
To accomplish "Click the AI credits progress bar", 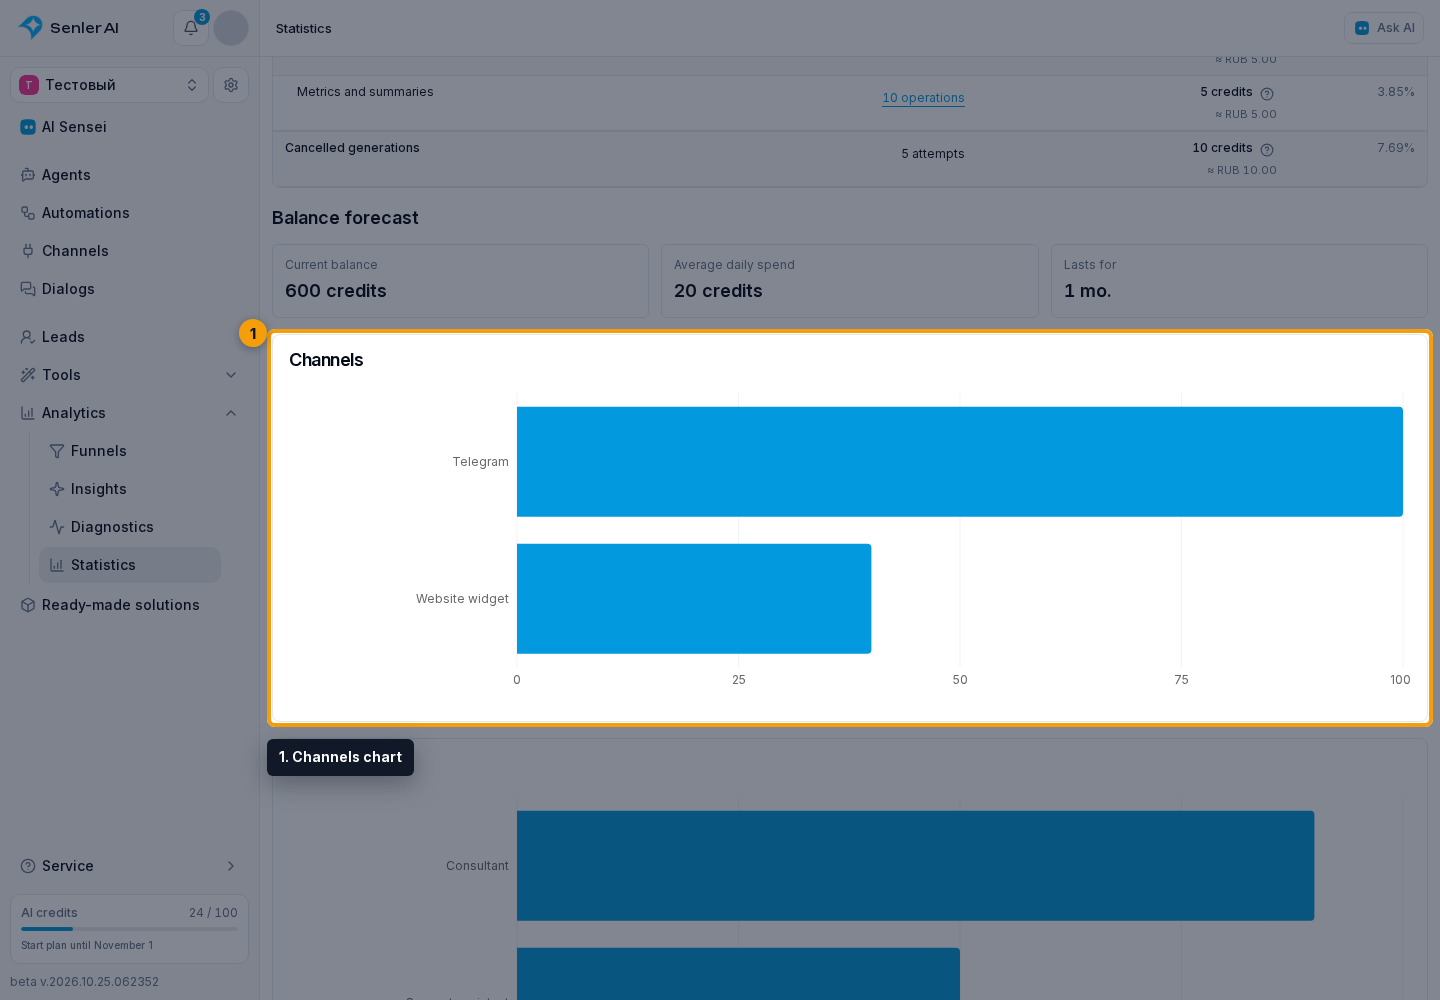I will click(129, 929).
